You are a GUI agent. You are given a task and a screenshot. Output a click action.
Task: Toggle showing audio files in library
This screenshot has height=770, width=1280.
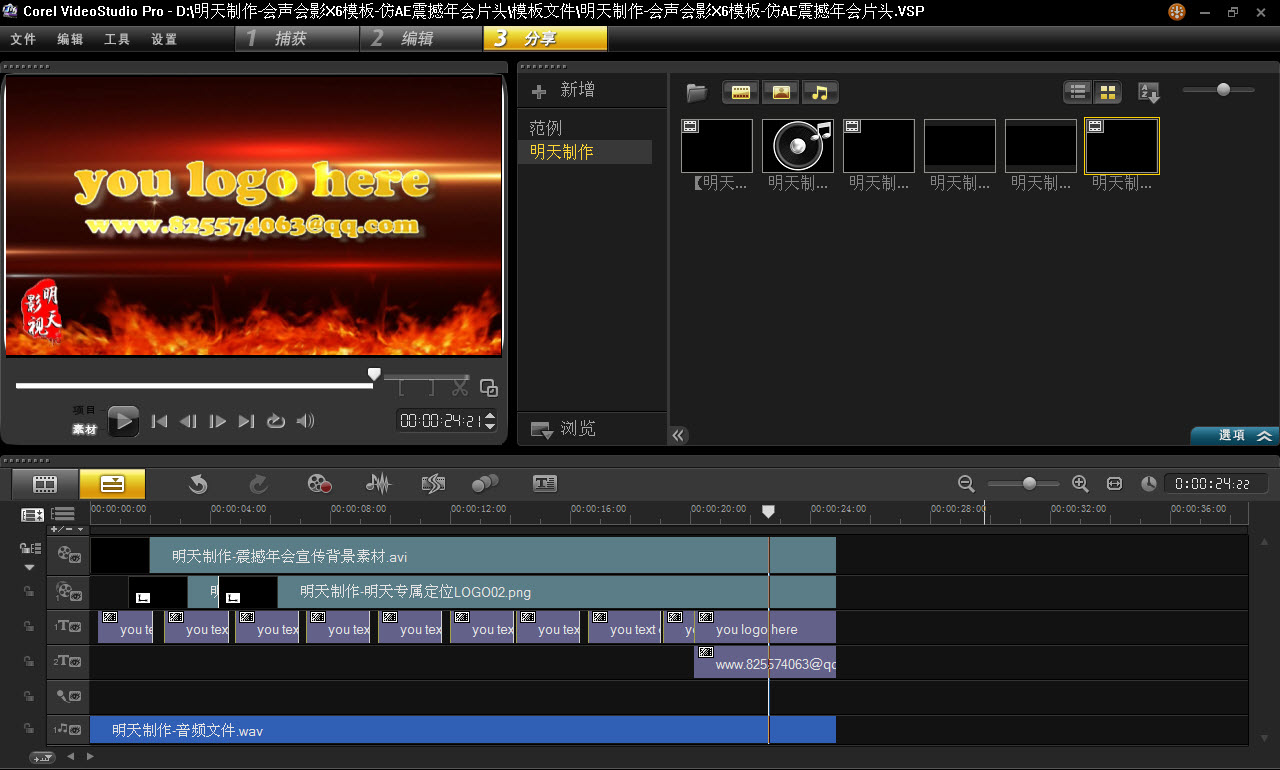pyautogui.click(x=820, y=92)
